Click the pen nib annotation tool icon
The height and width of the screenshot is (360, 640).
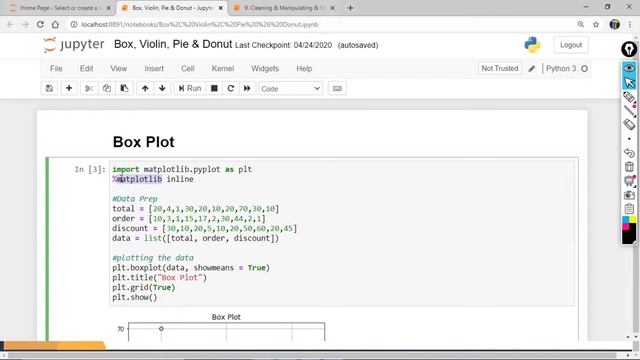[x=629, y=49]
